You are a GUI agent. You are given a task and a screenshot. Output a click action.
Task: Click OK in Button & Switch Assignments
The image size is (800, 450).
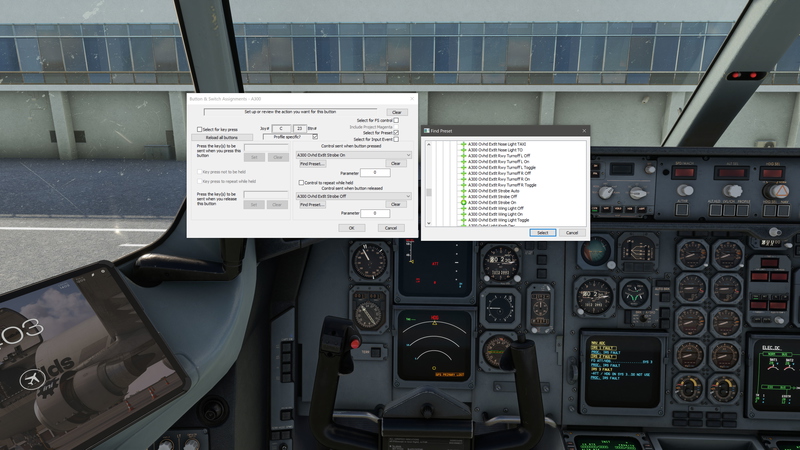coord(352,228)
